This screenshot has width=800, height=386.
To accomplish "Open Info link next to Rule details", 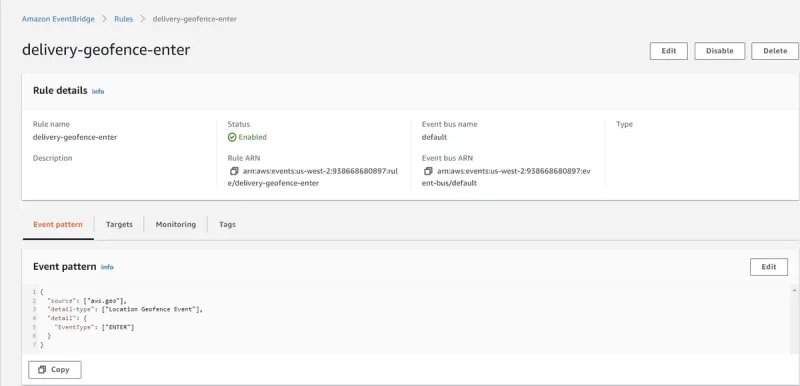I will pyautogui.click(x=98, y=91).
